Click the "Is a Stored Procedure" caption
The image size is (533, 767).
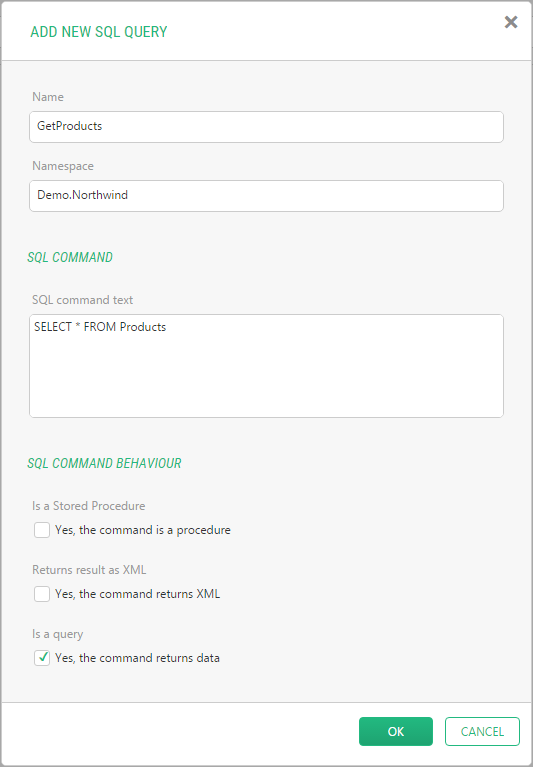(x=89, y=505)
